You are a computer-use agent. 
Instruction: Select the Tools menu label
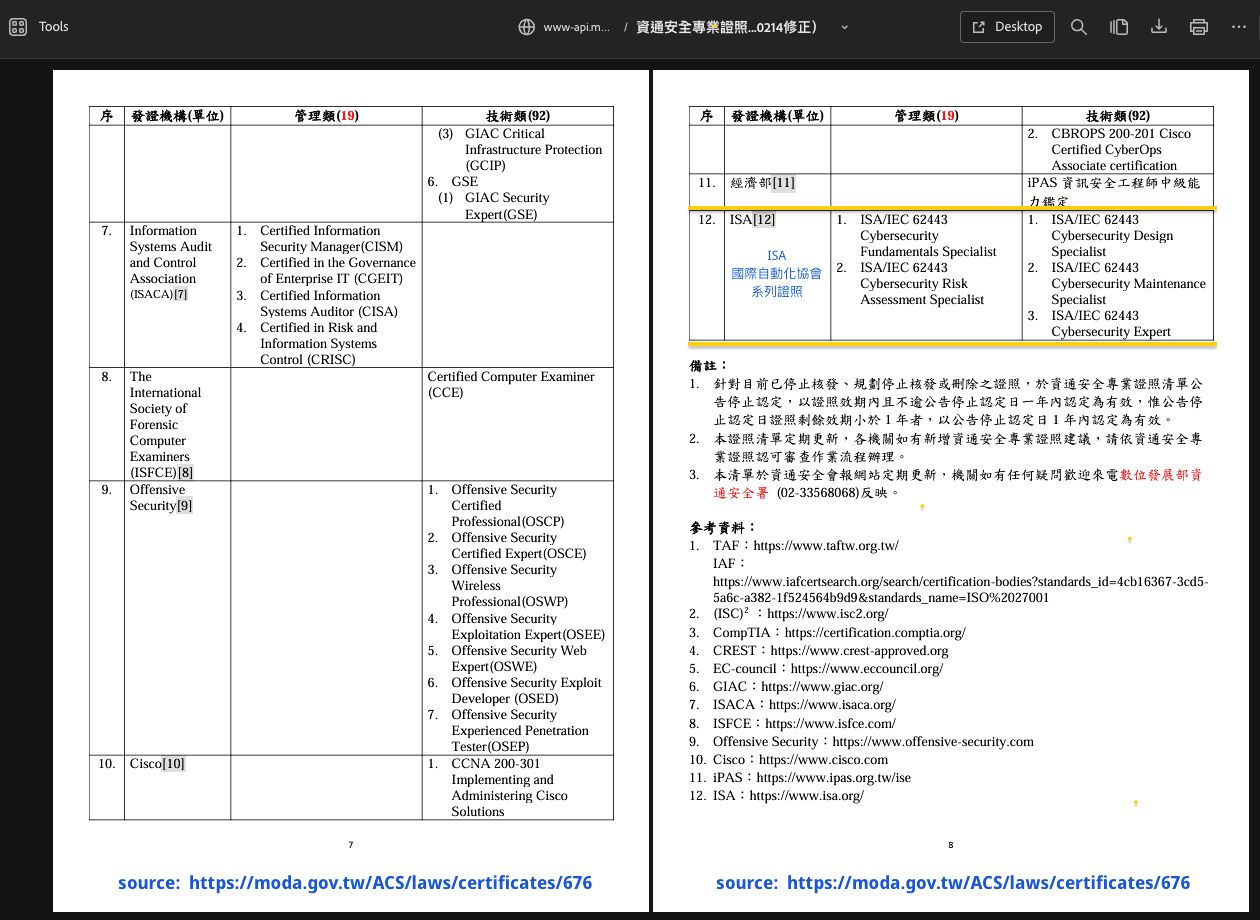[53, 27]
